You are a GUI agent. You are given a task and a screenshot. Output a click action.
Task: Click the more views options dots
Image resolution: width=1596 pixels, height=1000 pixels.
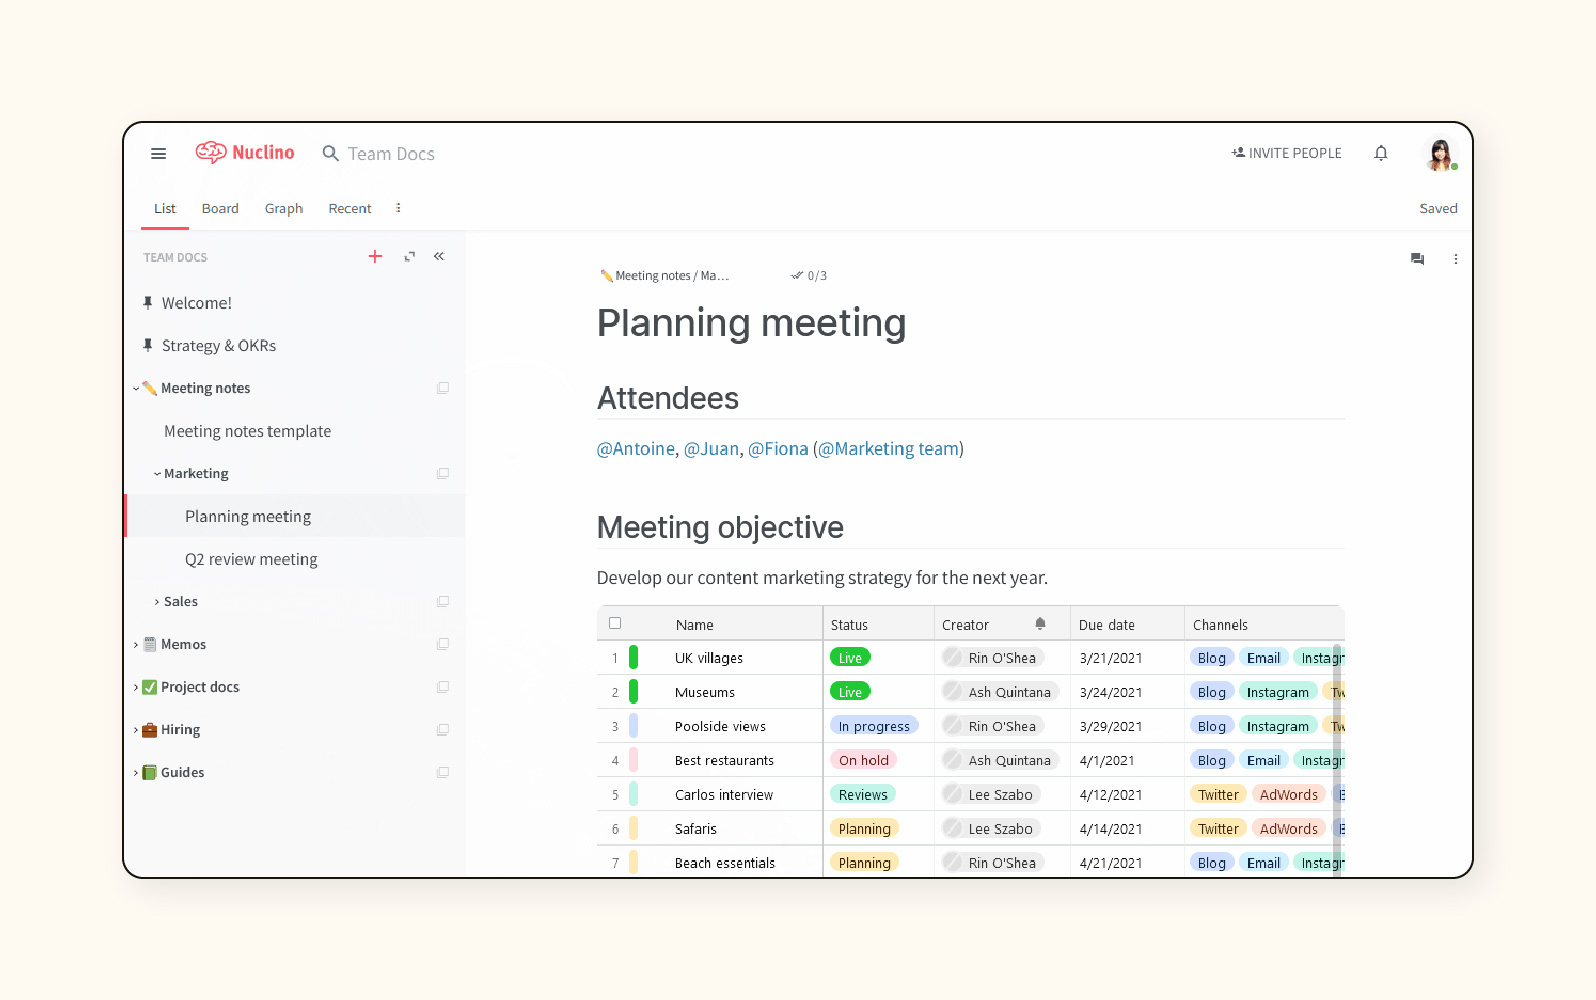coord(398,208)
